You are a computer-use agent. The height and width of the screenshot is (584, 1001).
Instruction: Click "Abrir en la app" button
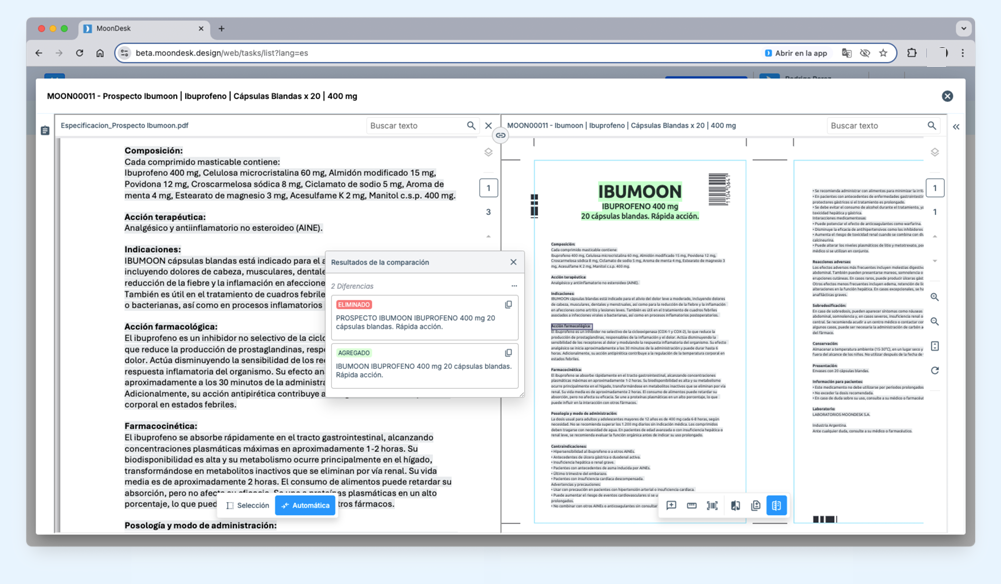point(796,53)
